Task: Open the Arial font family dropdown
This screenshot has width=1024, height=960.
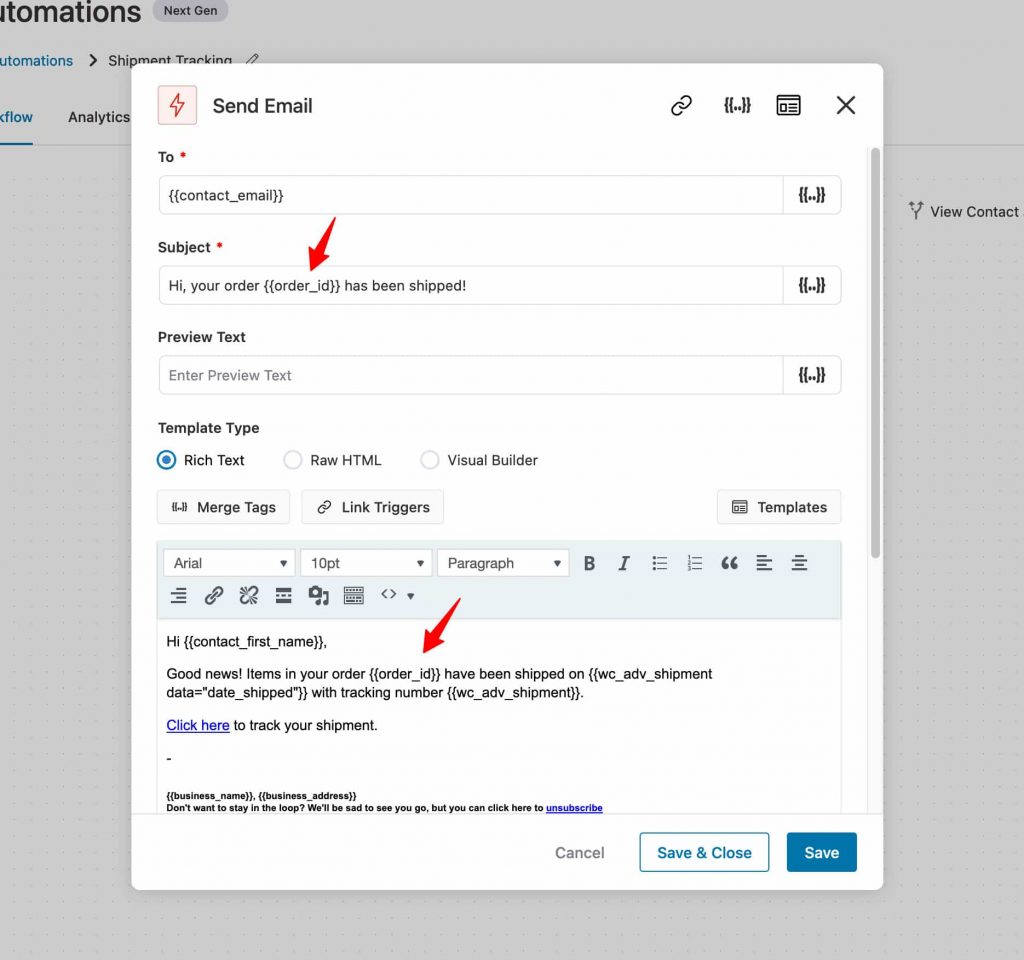Action: pos(229,563)
